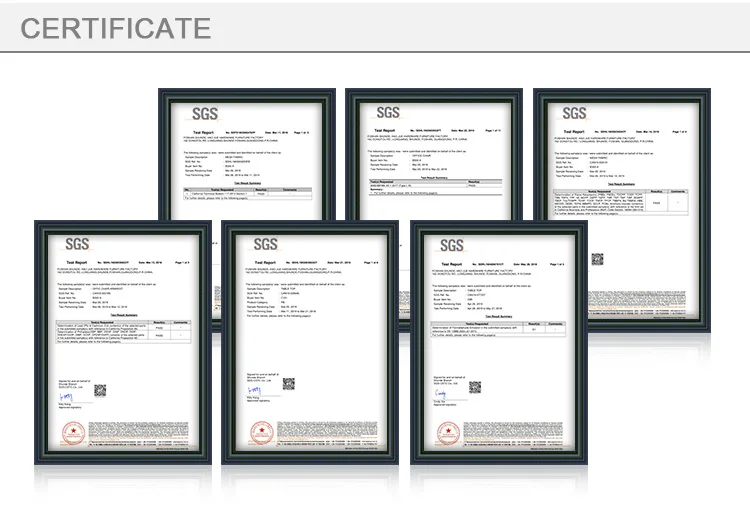Viewport: 750px width, 510px height.
Task: Click SGS logo on Office Chair Armrest report
Action: [x=77, y=244]
